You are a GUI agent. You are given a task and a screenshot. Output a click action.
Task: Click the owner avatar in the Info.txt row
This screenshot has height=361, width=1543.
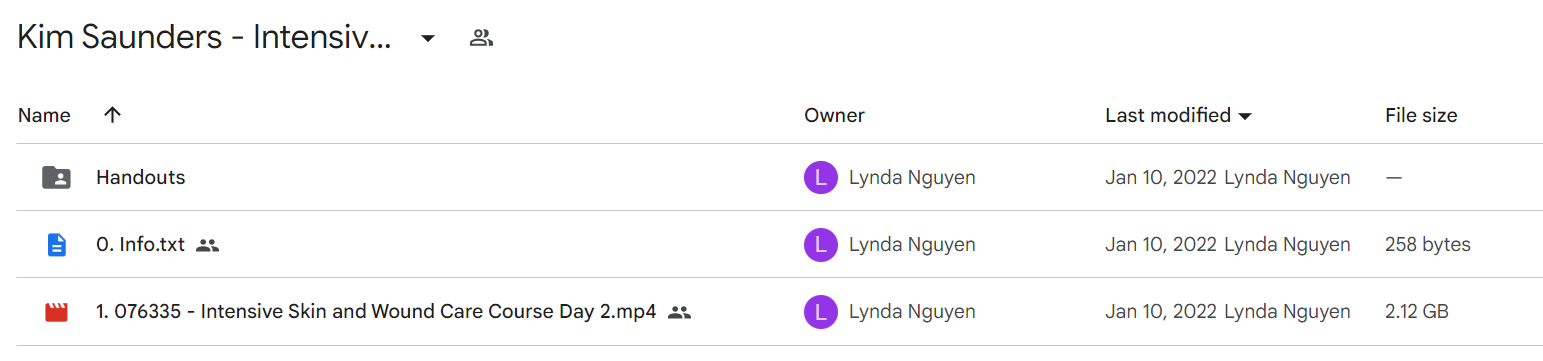pos(820,245)
